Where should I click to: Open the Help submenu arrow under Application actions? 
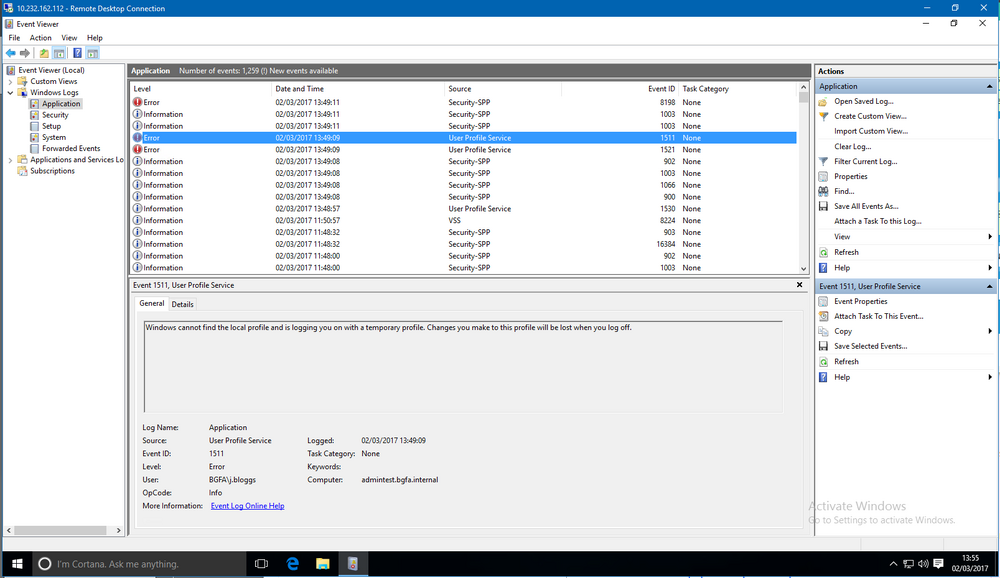tap(990, 268)
